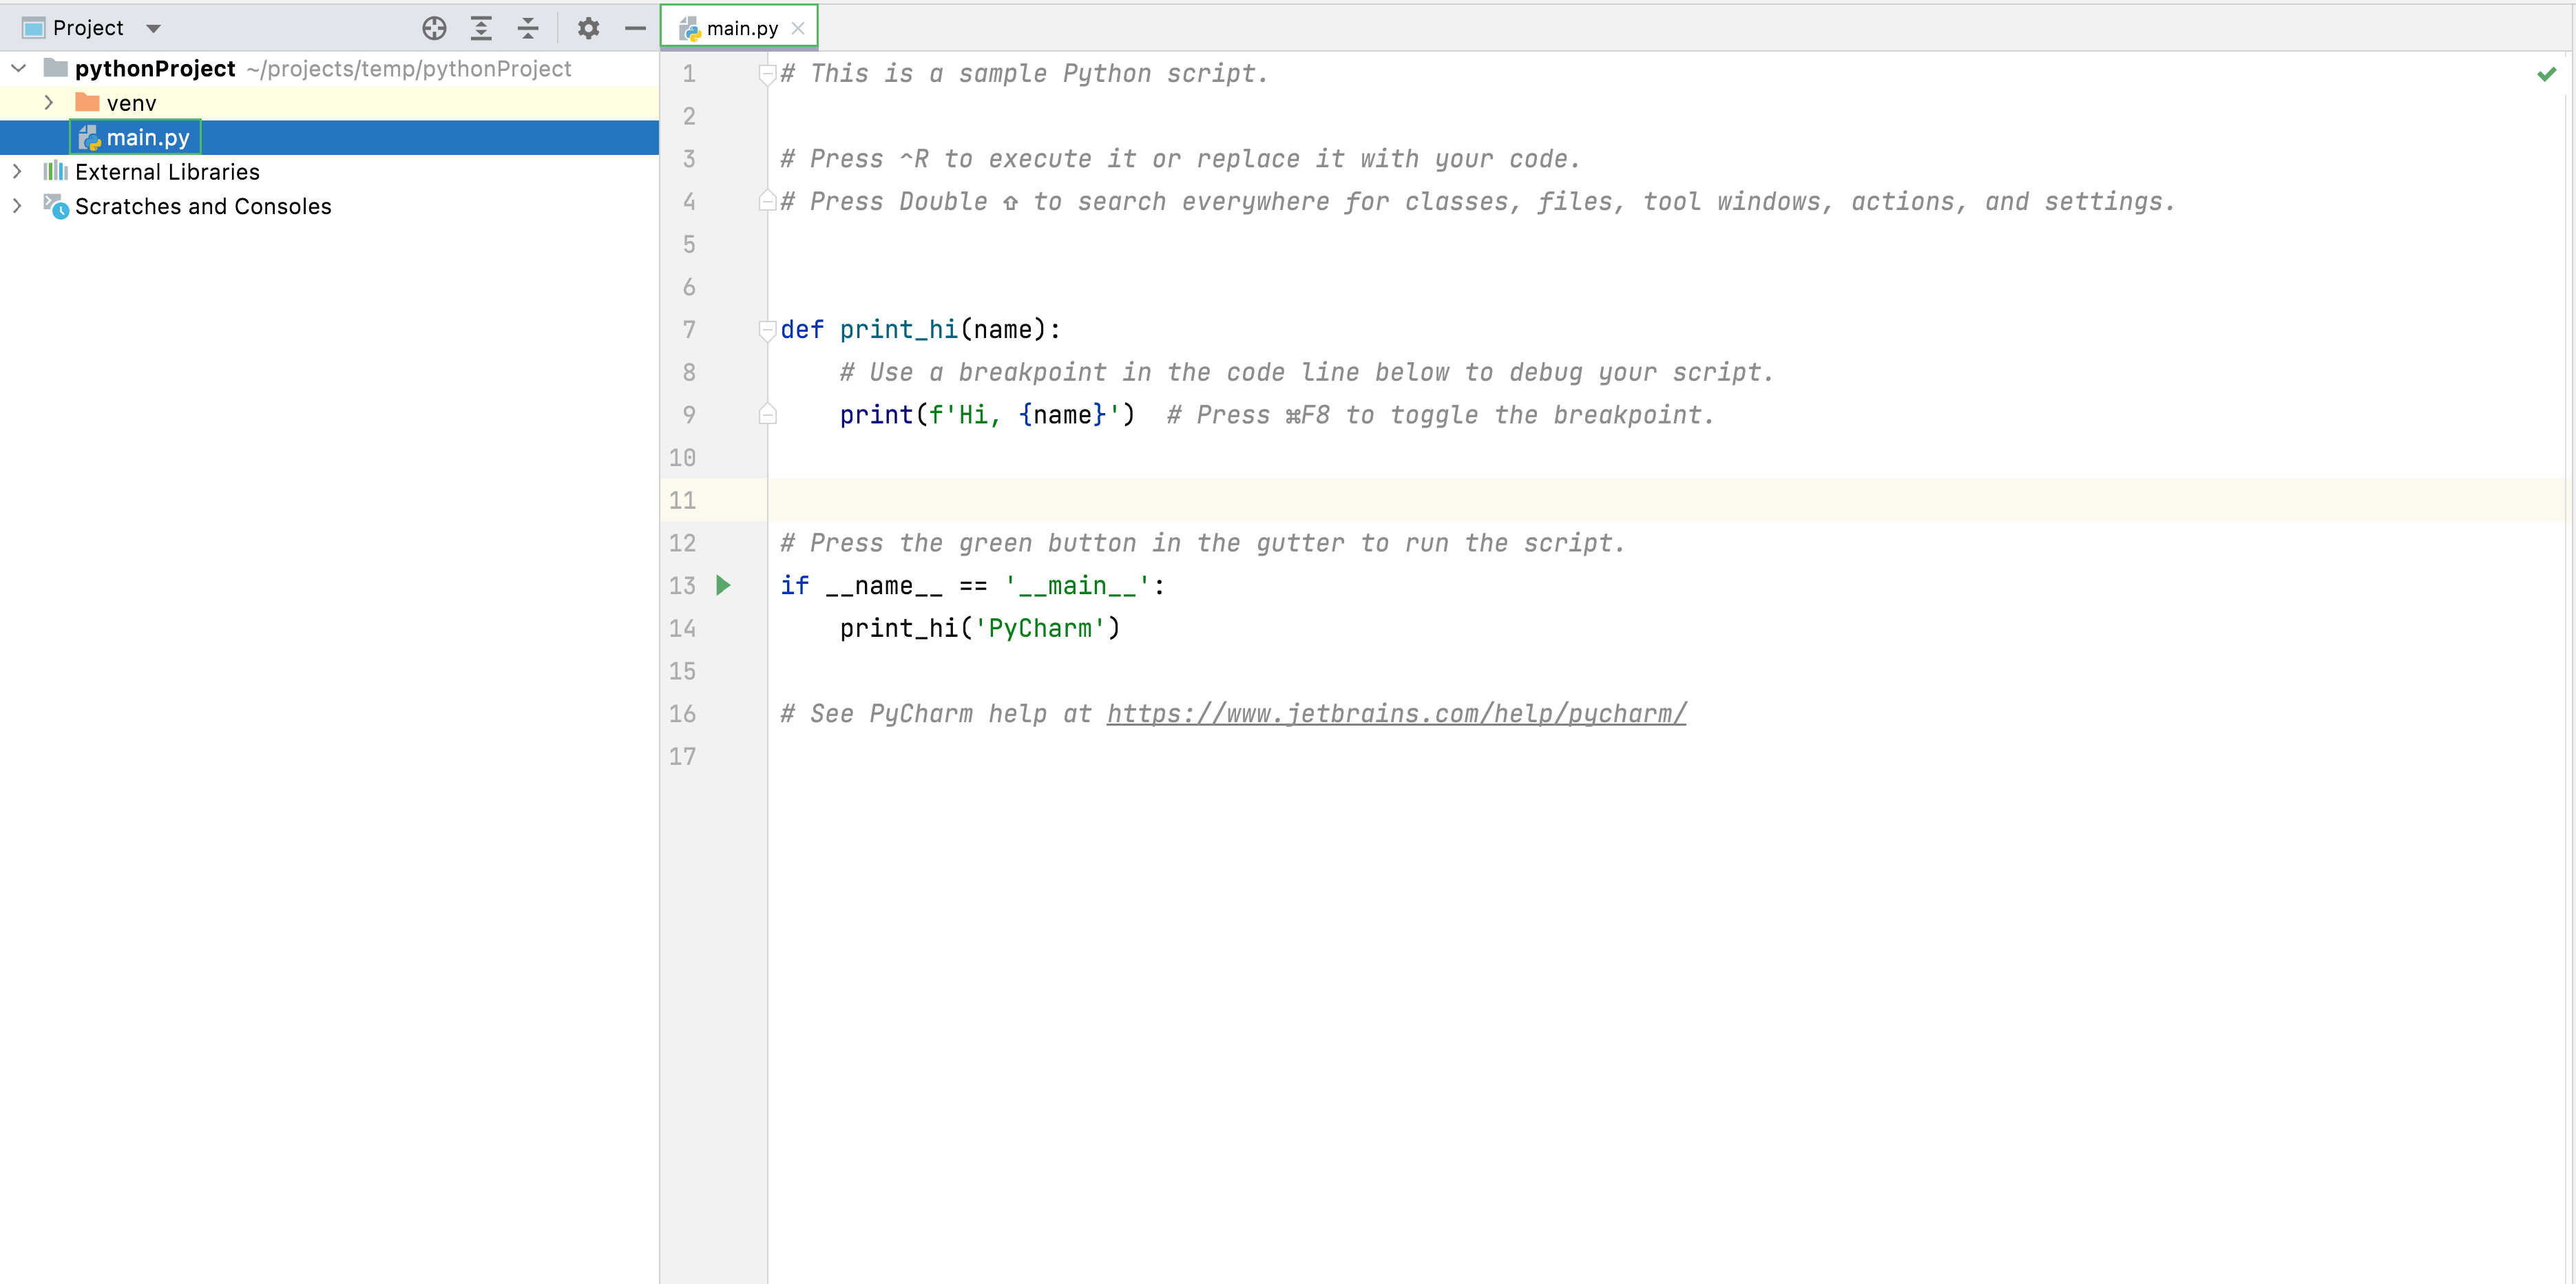Viewport: 2576px width, 1284px height.
Task: Open the JetBrains PyCharm help link
Action: tap(1395, 713)
